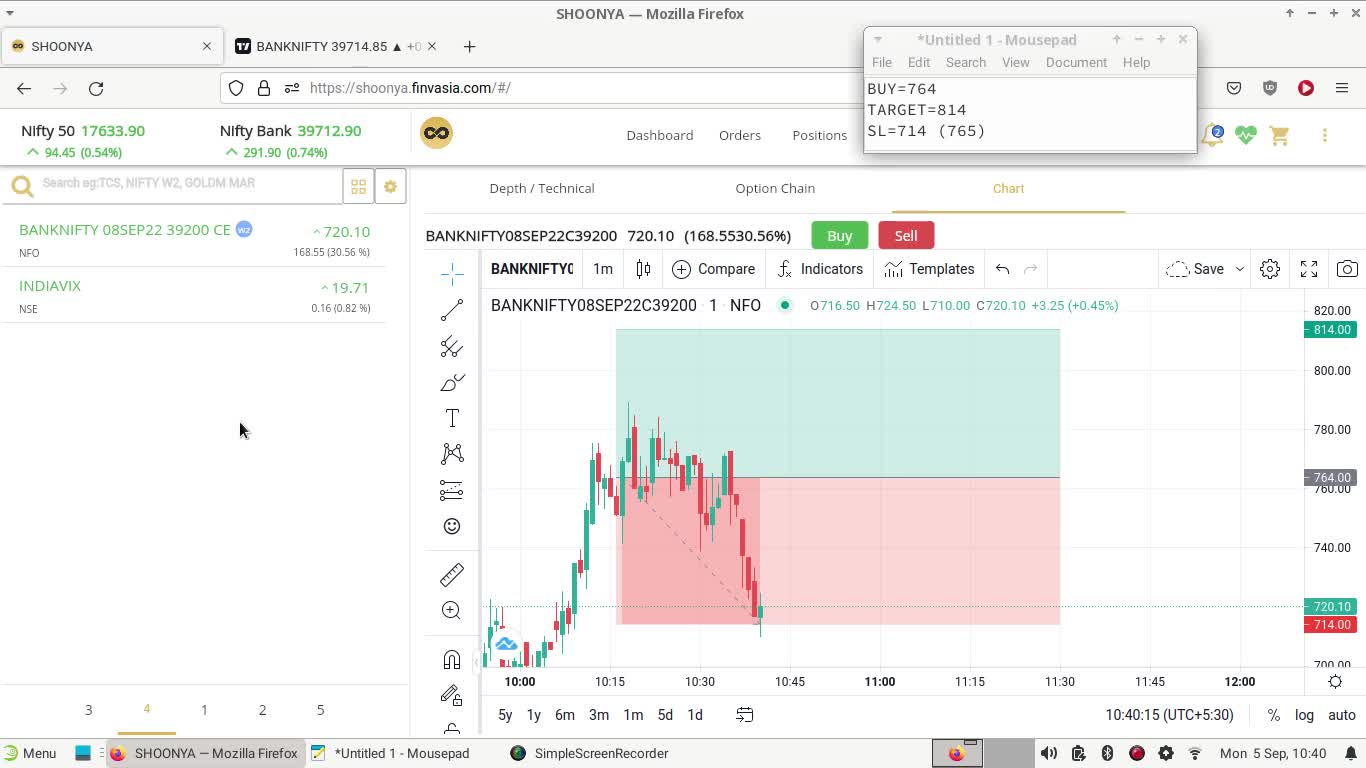Toggle percentage scale on chart

pyautogui.click(x=1273, y=715)
